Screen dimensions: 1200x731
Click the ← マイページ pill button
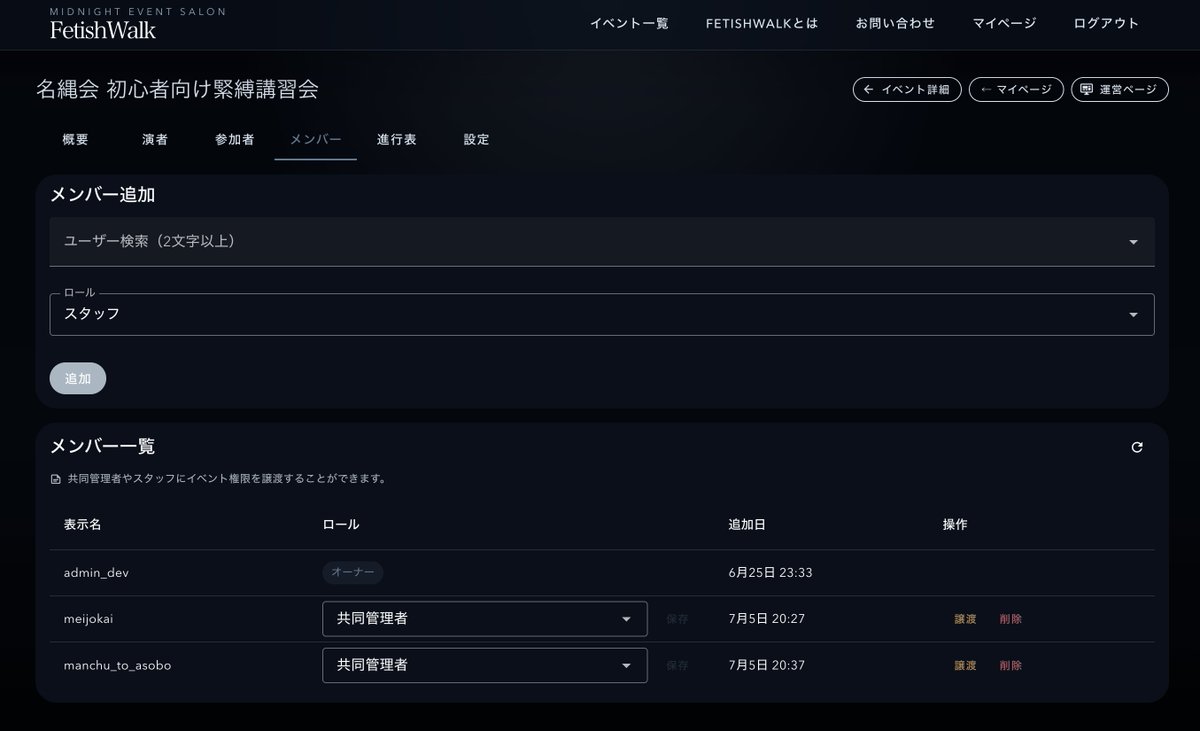pyautogui.click(x=1016, y=90)
